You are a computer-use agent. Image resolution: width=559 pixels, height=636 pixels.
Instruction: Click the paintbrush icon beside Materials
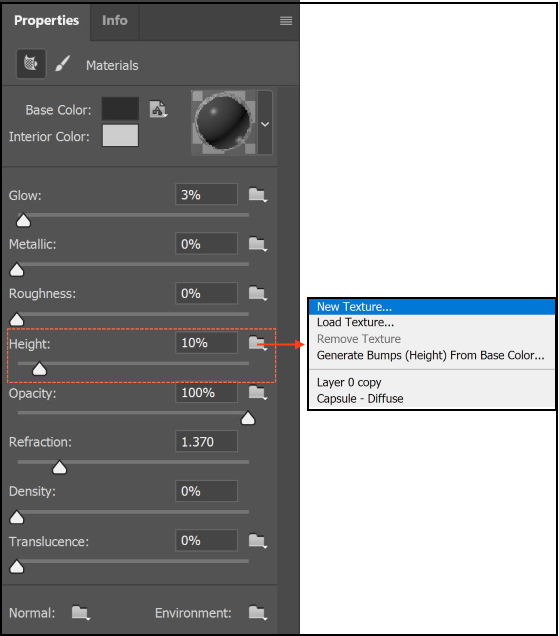click(x=62, y=64)
